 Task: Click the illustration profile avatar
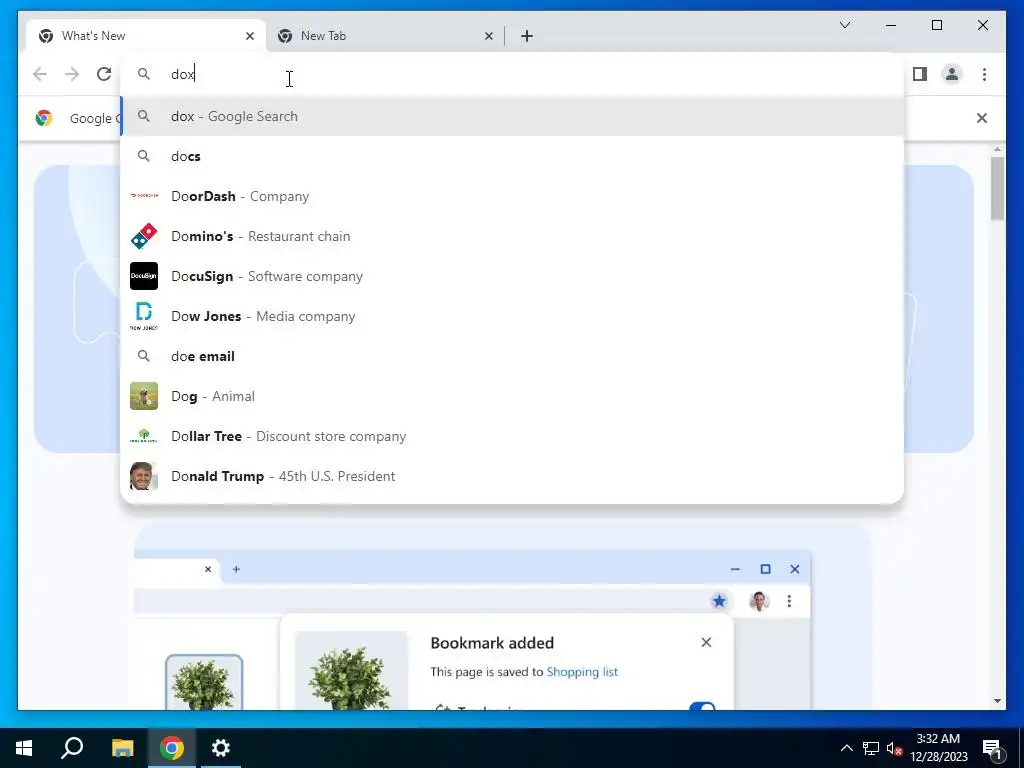point(759,601)
